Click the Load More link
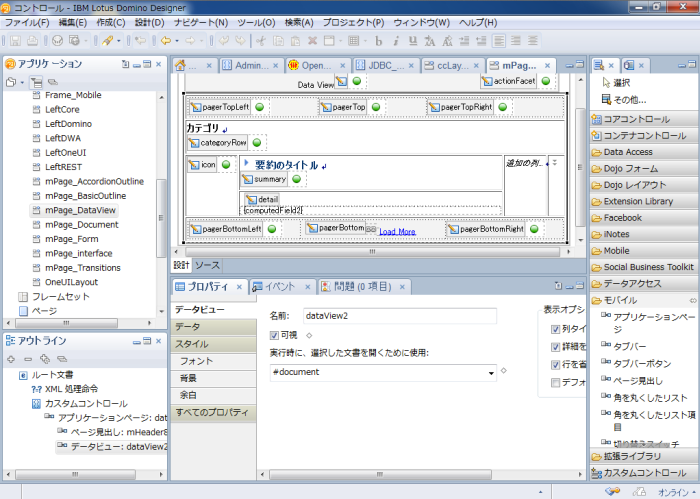This screenshot has height=499, width=700. pyautogui.click(x=397, y=232)
